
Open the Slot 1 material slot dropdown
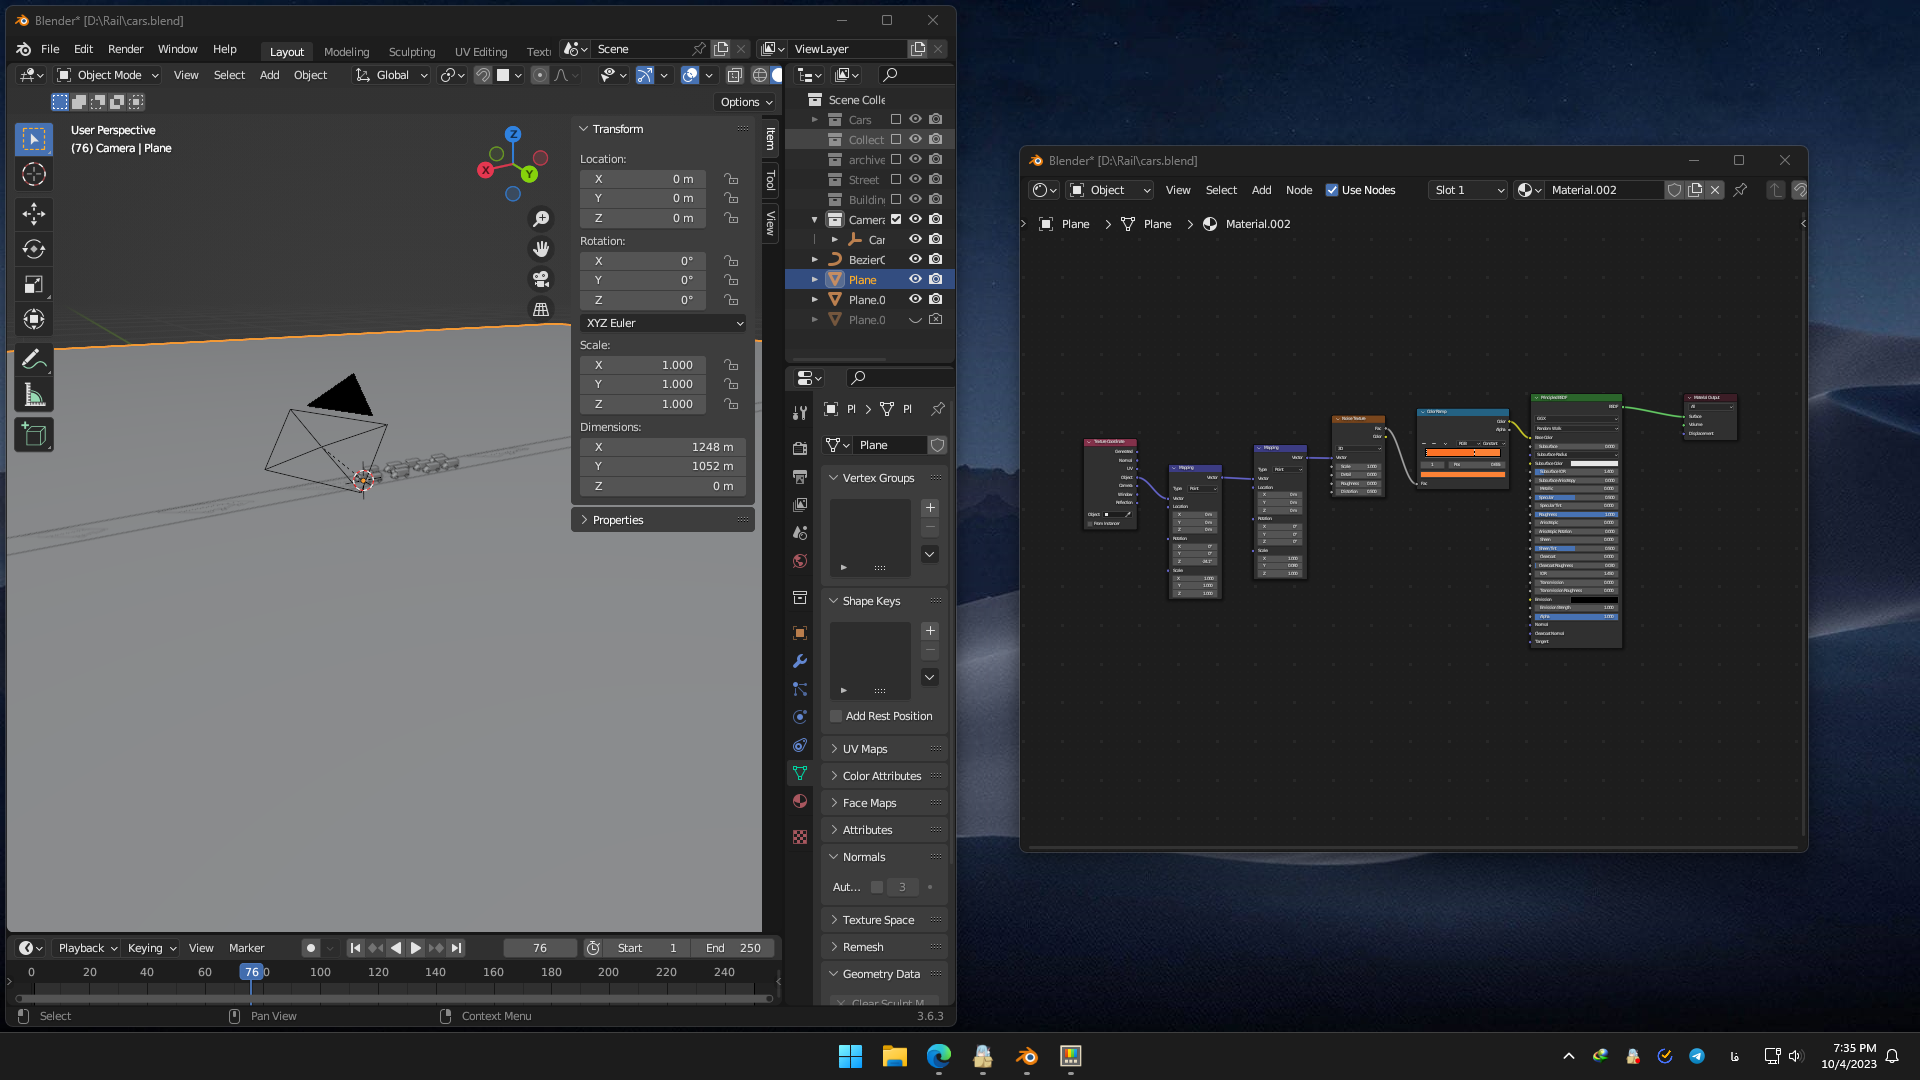tap(1467, 190)
